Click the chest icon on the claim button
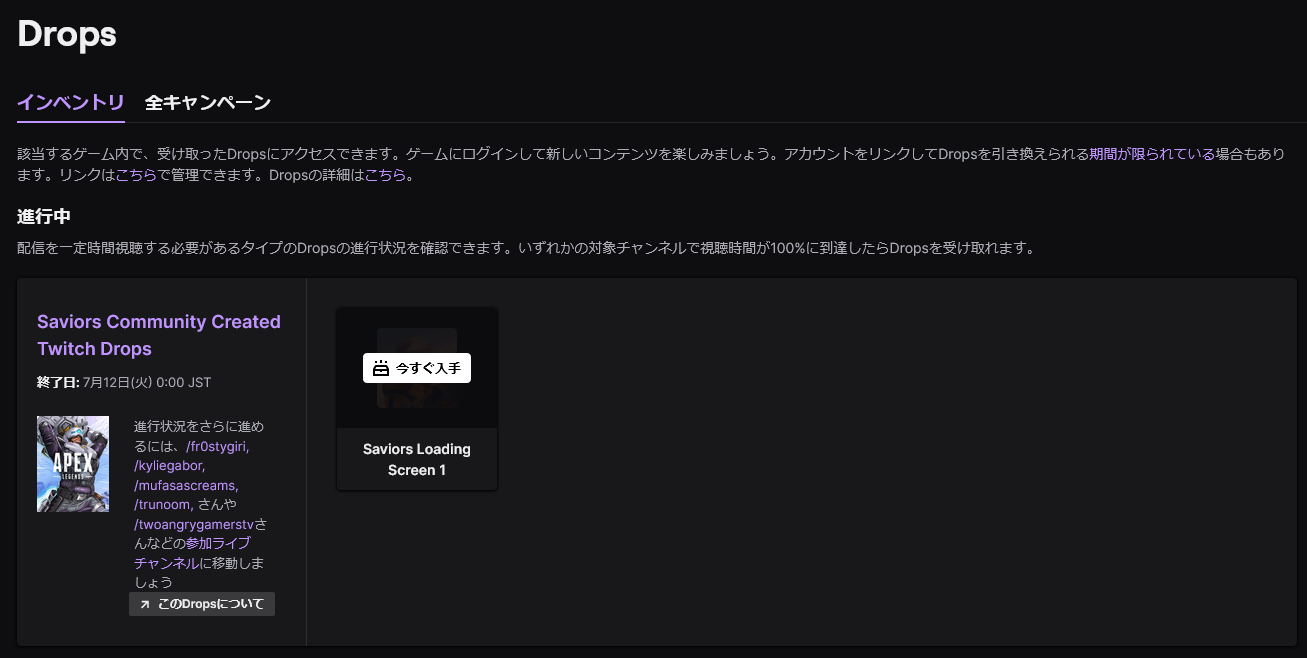The width and height of the screenshot is (1307, 658). 380,368
